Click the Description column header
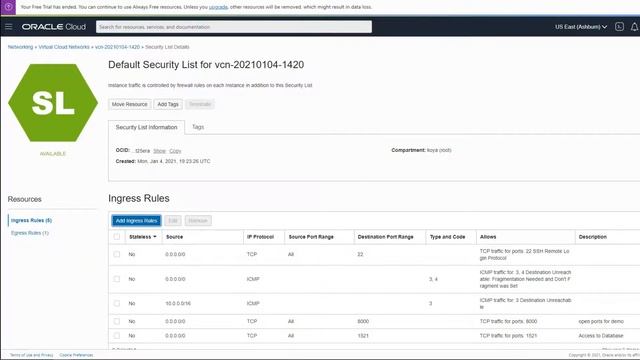Image resolution: width=640 pixels, height=360 pixels. [x=593, y=237]
